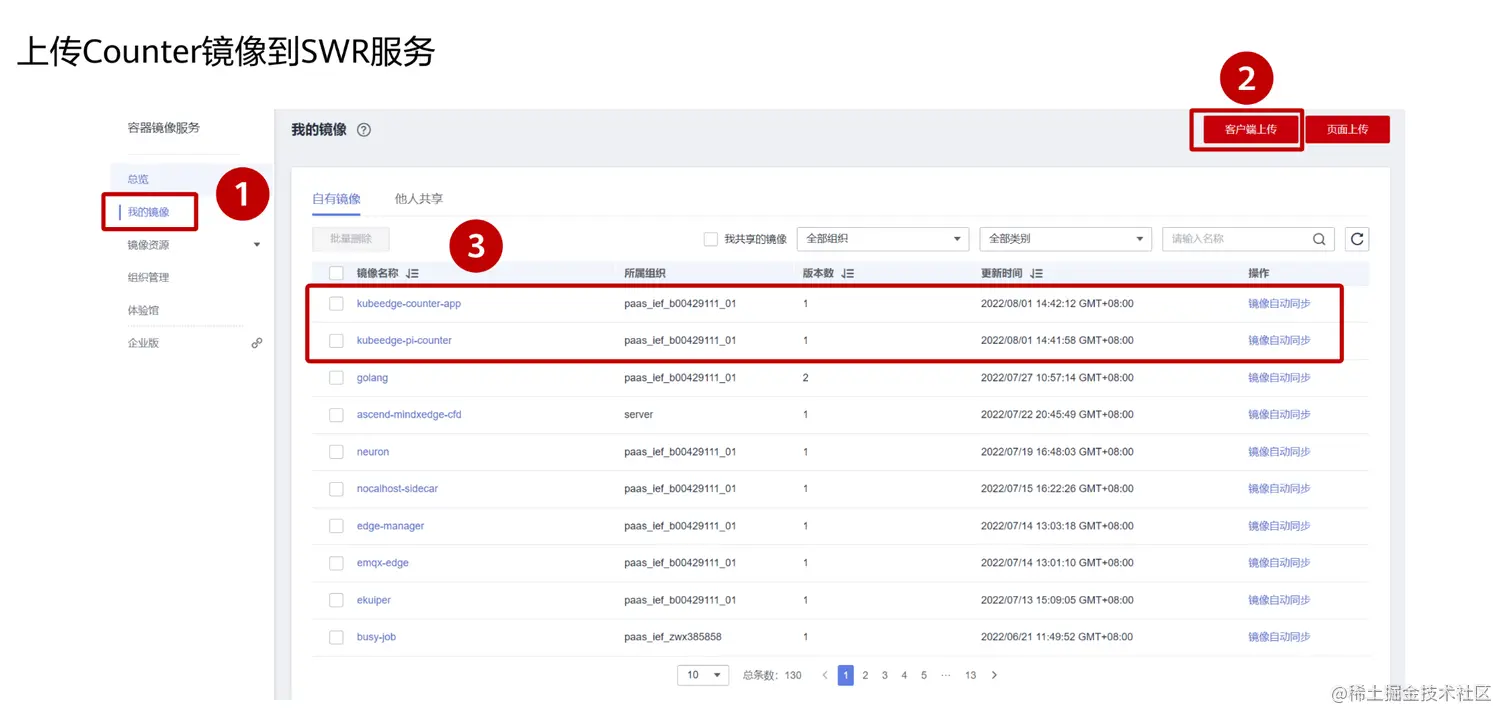Click the 客户端上传 button
This screenshot has height=724, width=1512.
pos(1251,130)
